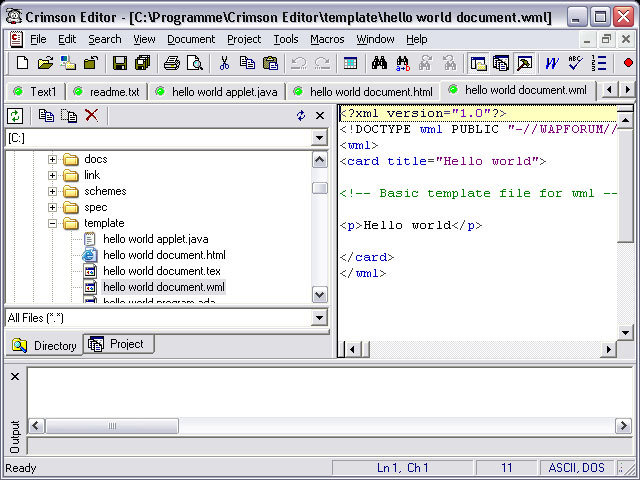Switch to the Text1 tab
Image resolution: width=640 pixels, height=480 pixels.
pyautogui.click(x=35, y=91)
